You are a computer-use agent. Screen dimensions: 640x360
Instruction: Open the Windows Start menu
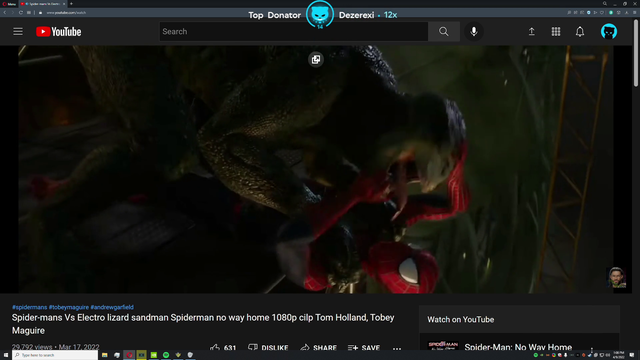[x=6, y=355]
